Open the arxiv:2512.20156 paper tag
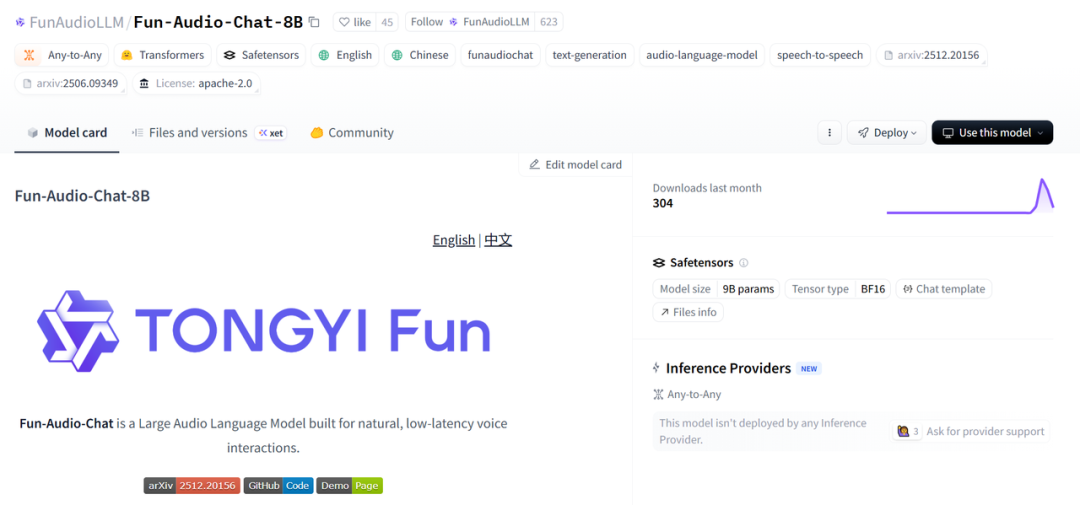1080x505 pixels. (x=931, y=55)
